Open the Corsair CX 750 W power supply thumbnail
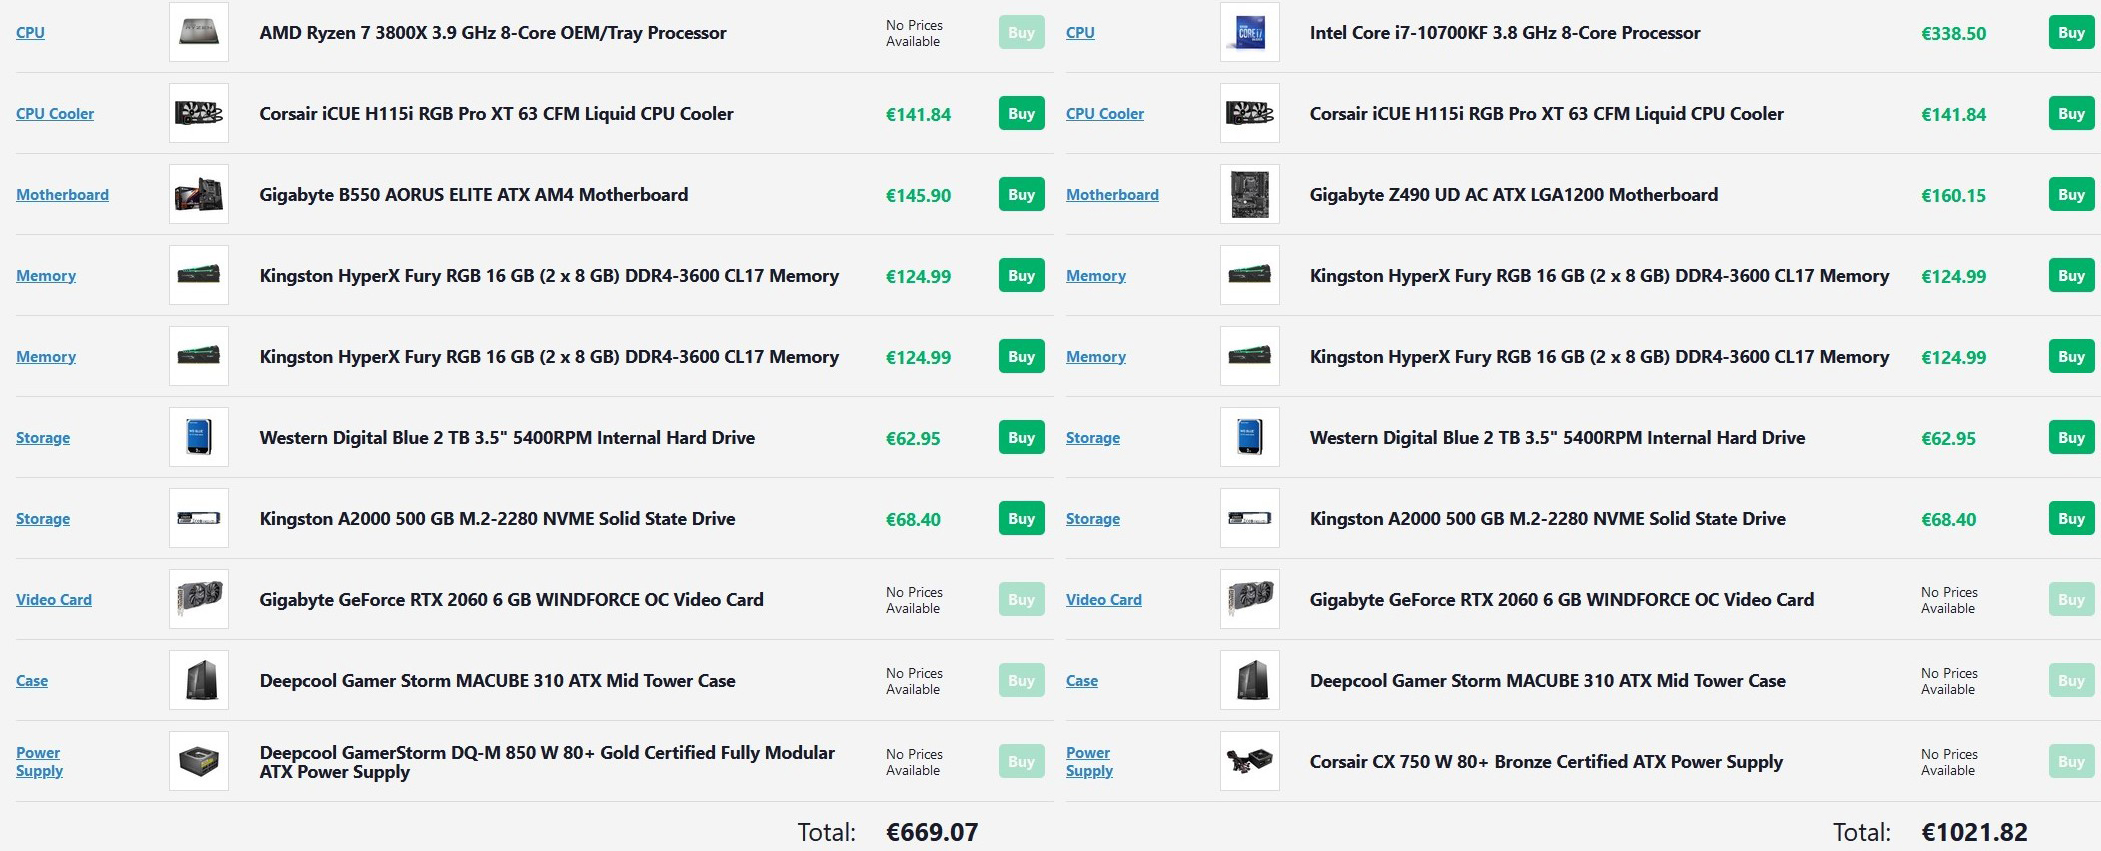The width and height of the screenshot is (2101, 851). (1250, 761)
